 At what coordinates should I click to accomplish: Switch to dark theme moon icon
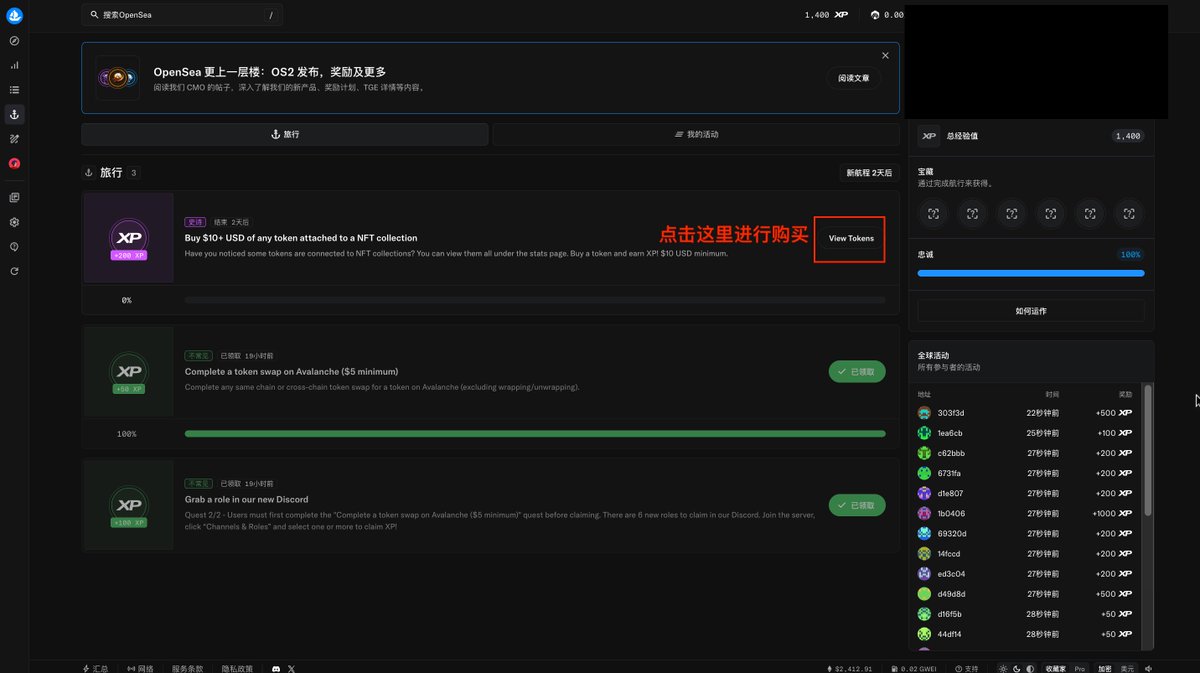pos(1017,668)
